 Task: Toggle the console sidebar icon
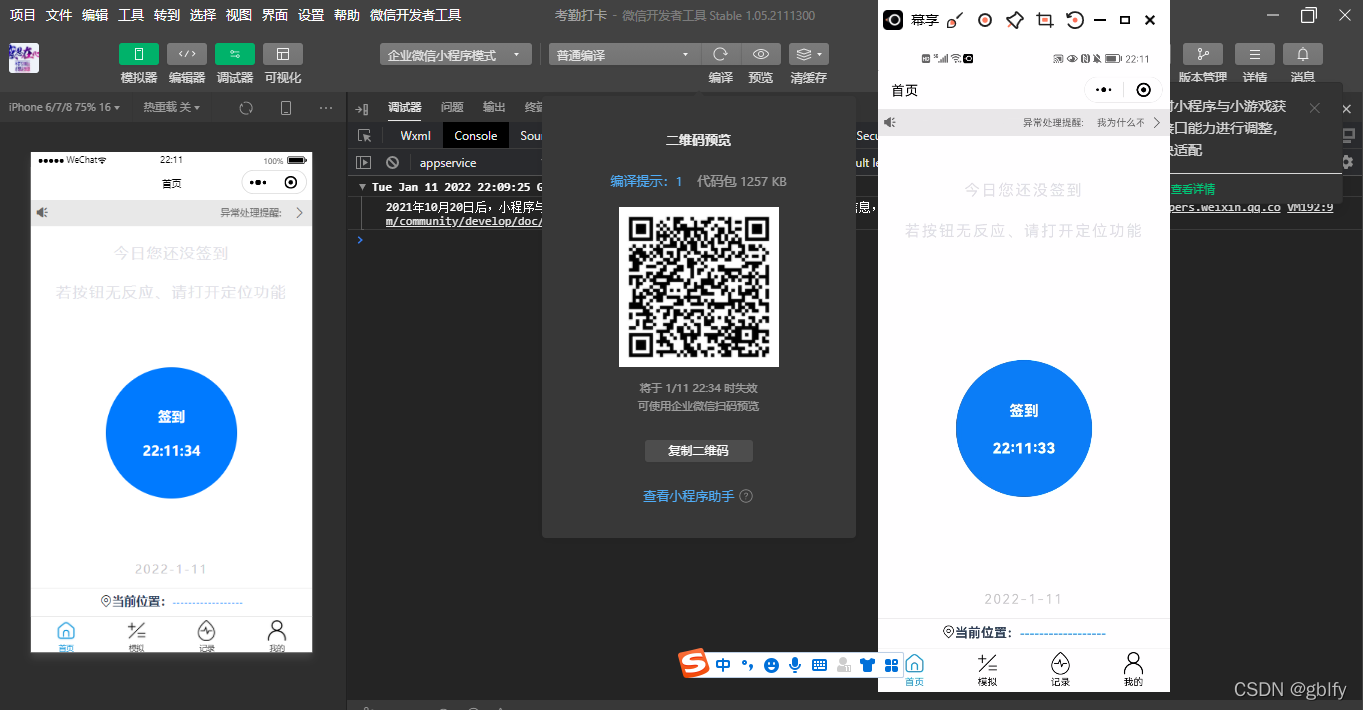pos(364,162)
